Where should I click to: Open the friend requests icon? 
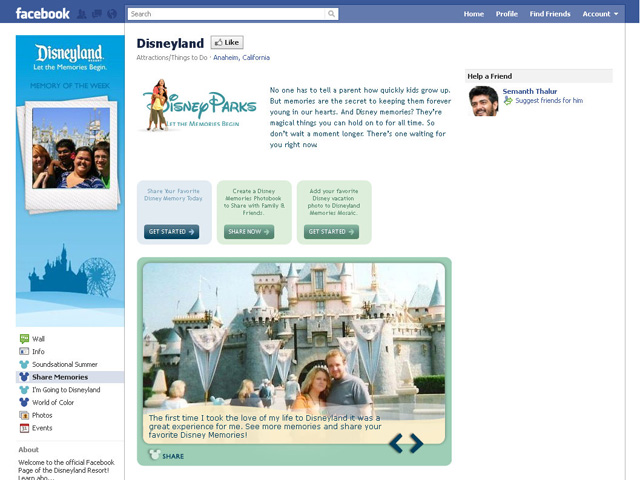pyautogui.click(x=82, y=14)
